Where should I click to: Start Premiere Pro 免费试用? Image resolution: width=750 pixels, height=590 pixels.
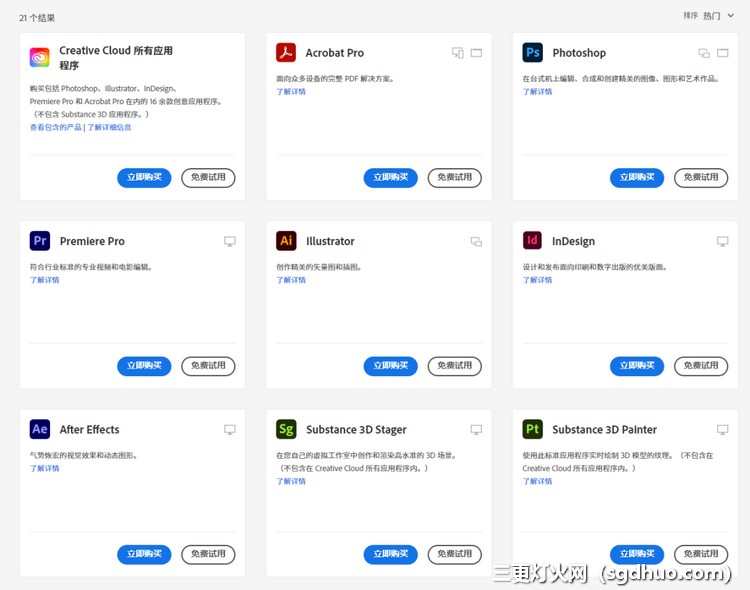pyautogui.click(x=208, y=366)
